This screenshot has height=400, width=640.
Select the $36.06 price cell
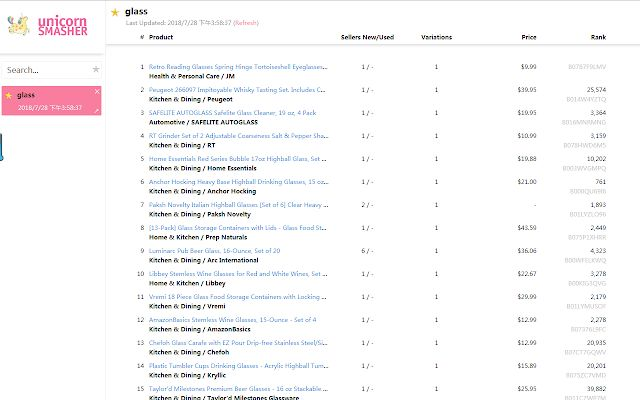pyautogui.click(x=527, y=251)
